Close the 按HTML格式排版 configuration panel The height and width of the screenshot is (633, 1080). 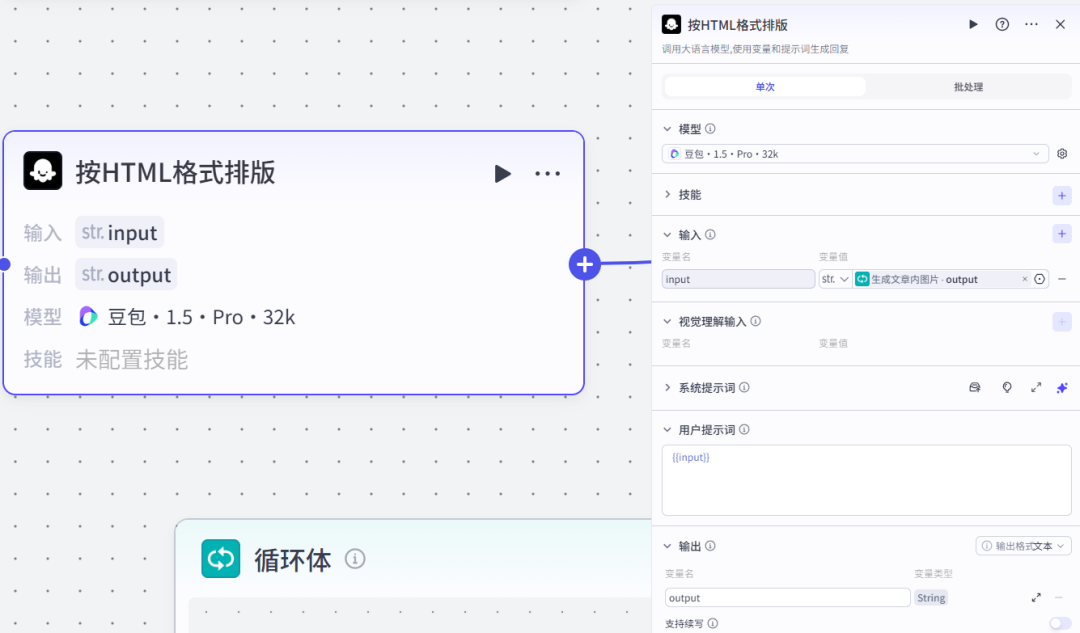(x=1060, y=24)
